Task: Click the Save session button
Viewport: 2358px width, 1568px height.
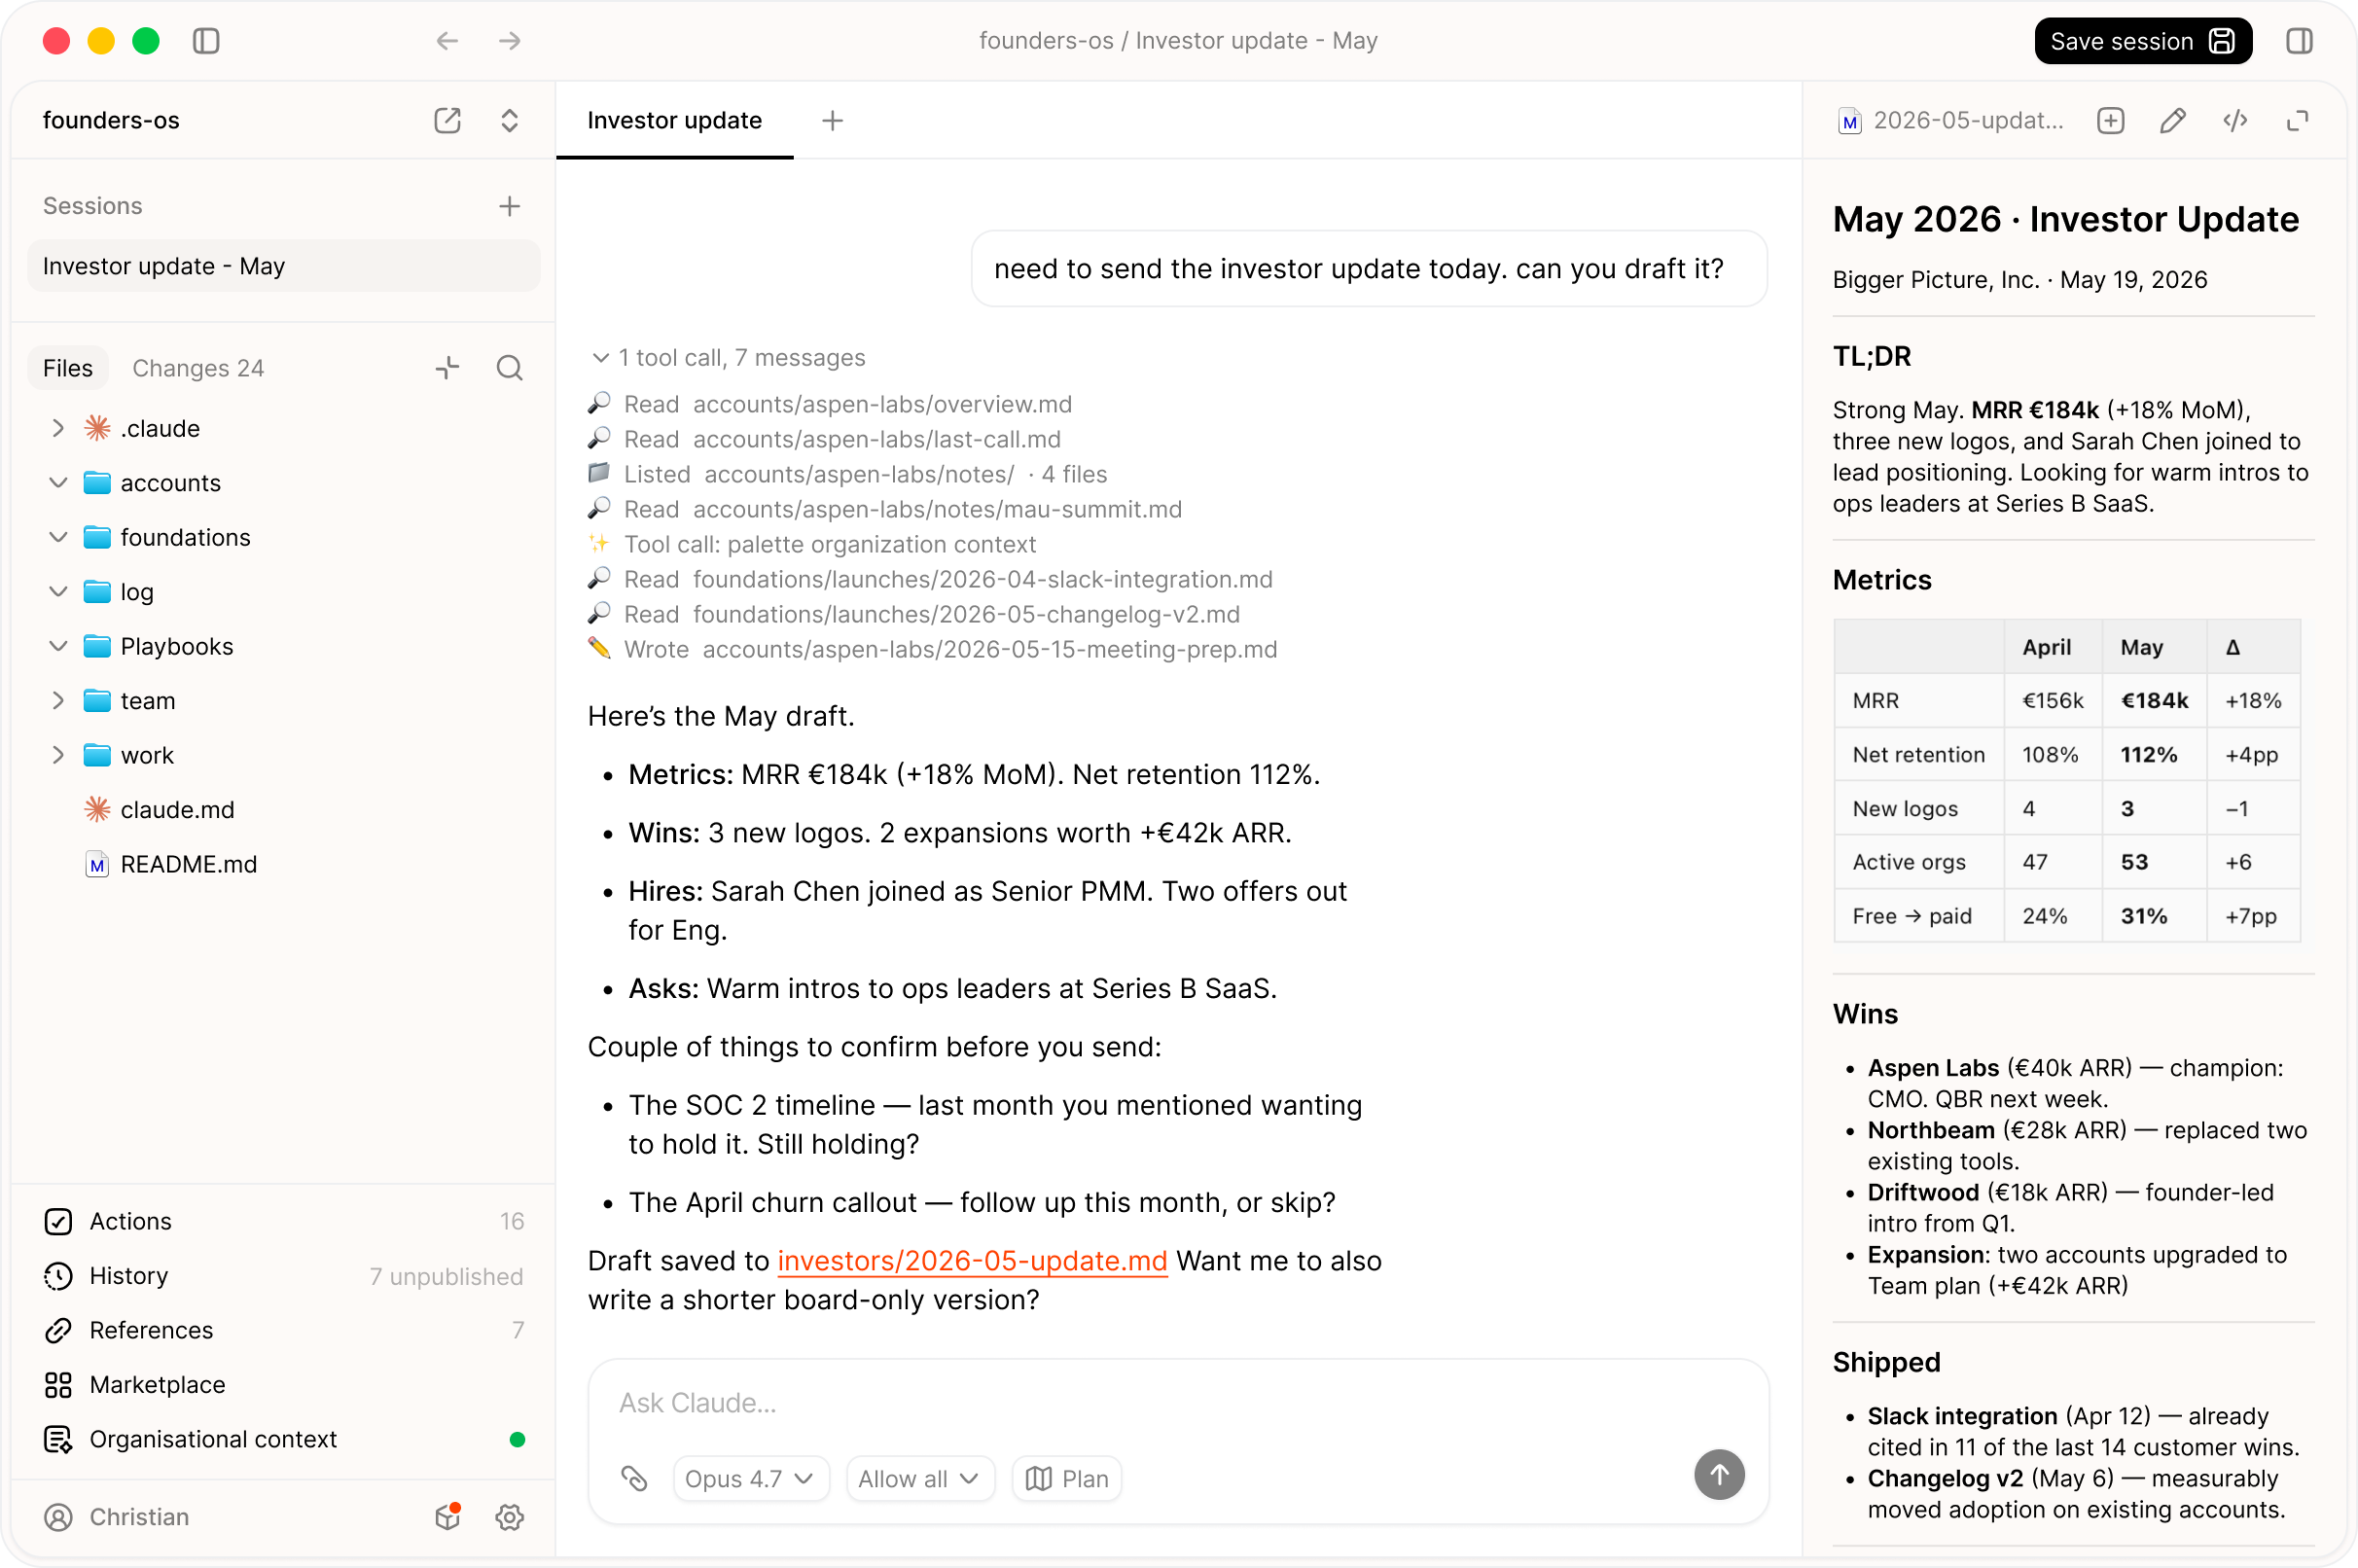Action: point(2143,41)
